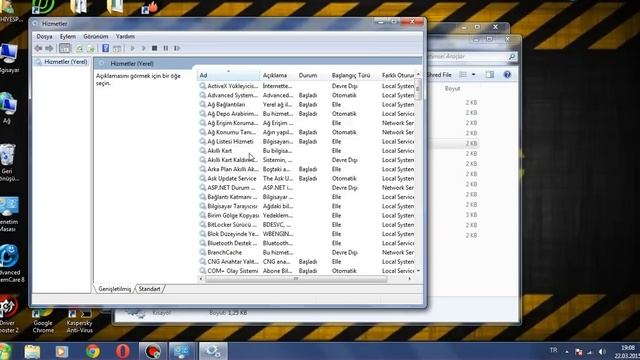Sort by Başlangıç Türü column header
This screenshot has height=360, width=640.
point(354,75)
